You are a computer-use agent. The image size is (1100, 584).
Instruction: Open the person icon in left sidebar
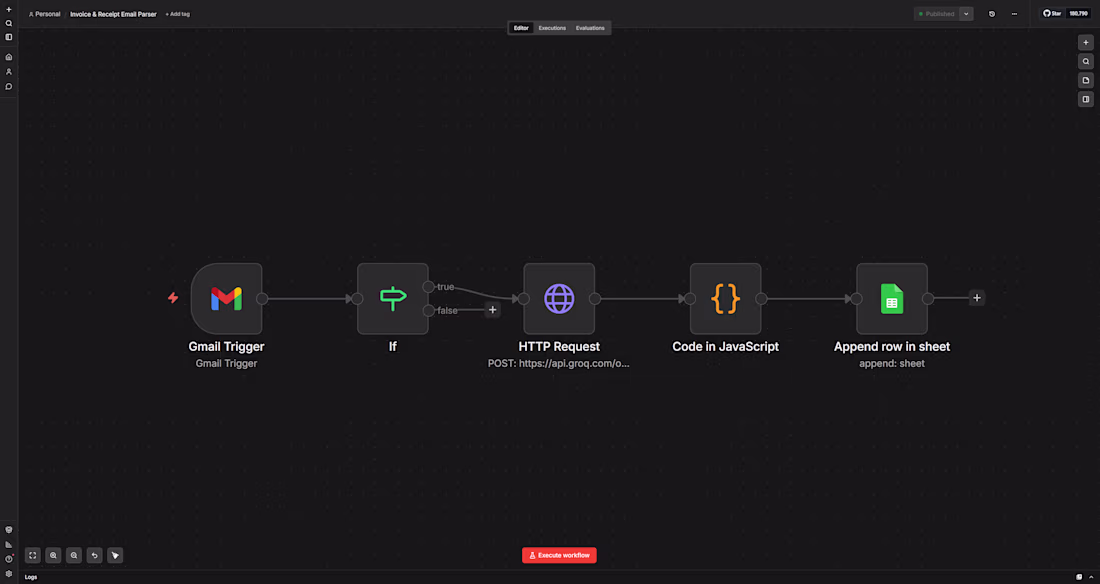pyautogui.click(x=8, y=72)
